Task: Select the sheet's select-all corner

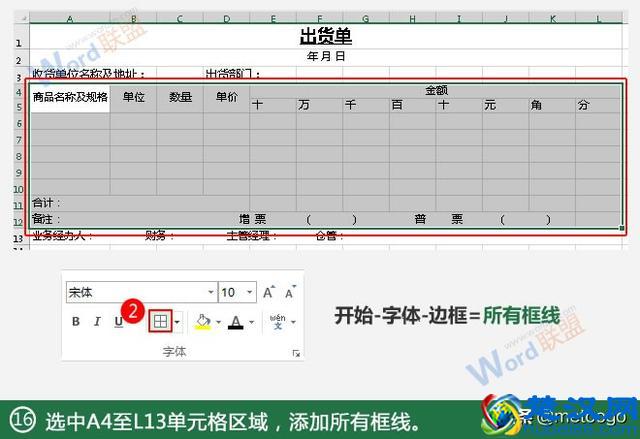Action: coord(22,18)
